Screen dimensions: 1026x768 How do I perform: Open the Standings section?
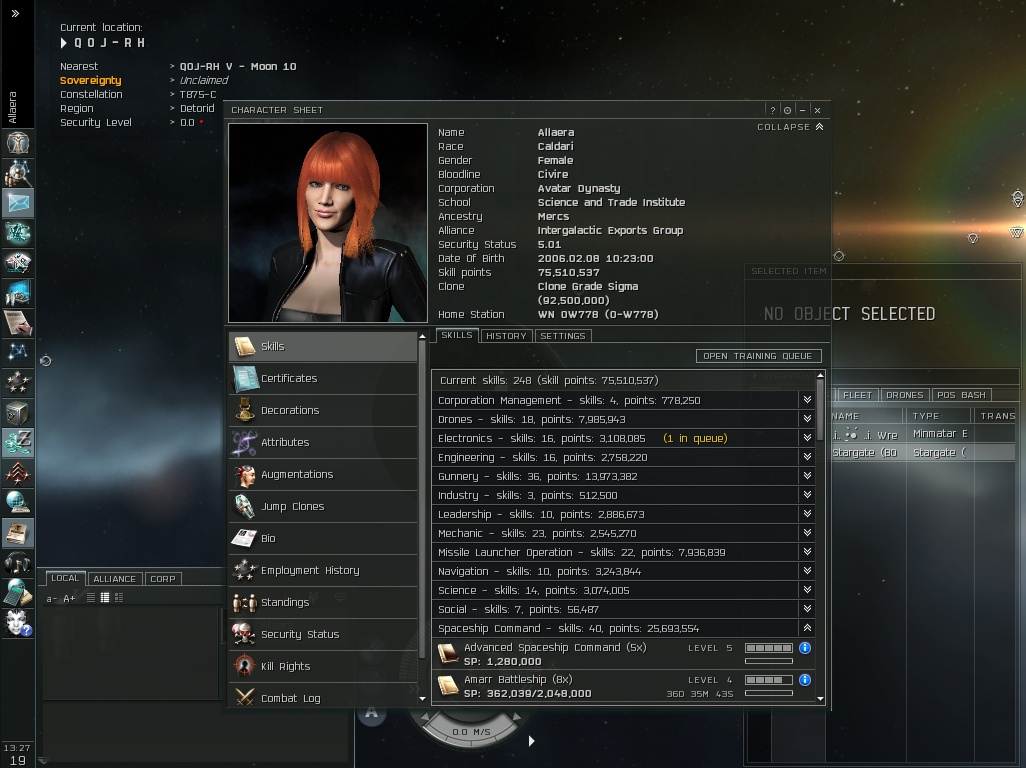coord(323,602)
